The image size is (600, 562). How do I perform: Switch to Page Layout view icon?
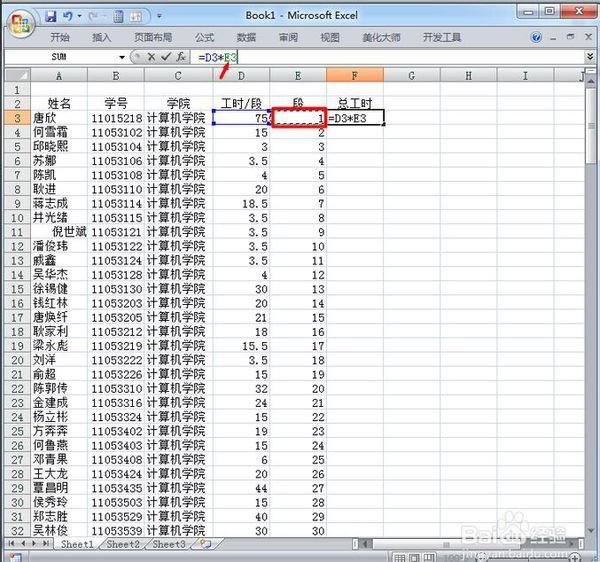414,558
